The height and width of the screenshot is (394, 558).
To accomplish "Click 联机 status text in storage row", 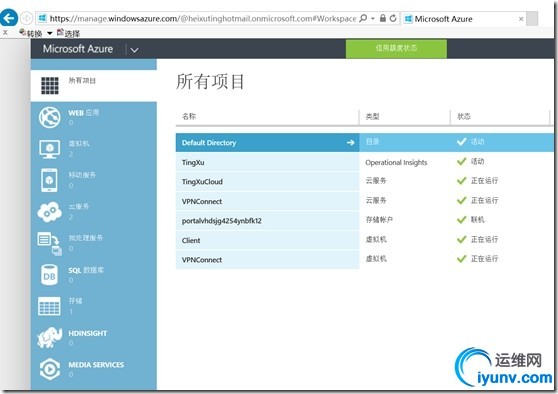I will 478,220.
